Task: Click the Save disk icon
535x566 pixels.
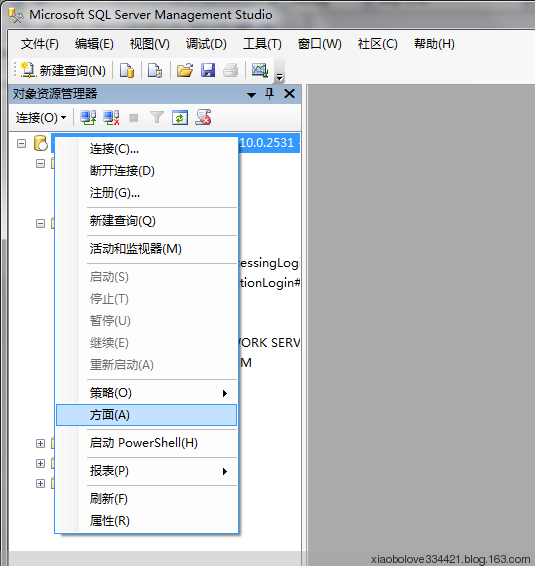Action: (208, 70)
